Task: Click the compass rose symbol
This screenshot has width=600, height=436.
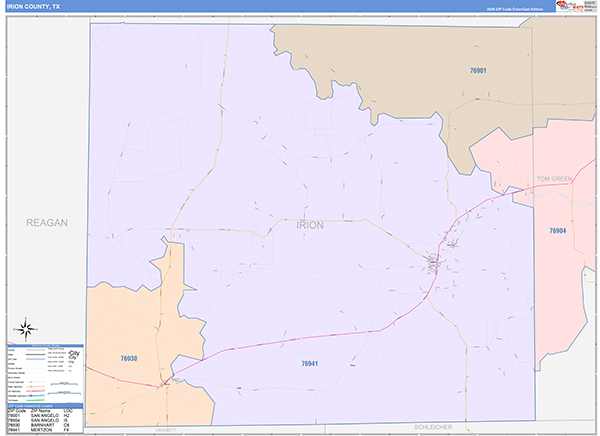Action: coord(26,329)
